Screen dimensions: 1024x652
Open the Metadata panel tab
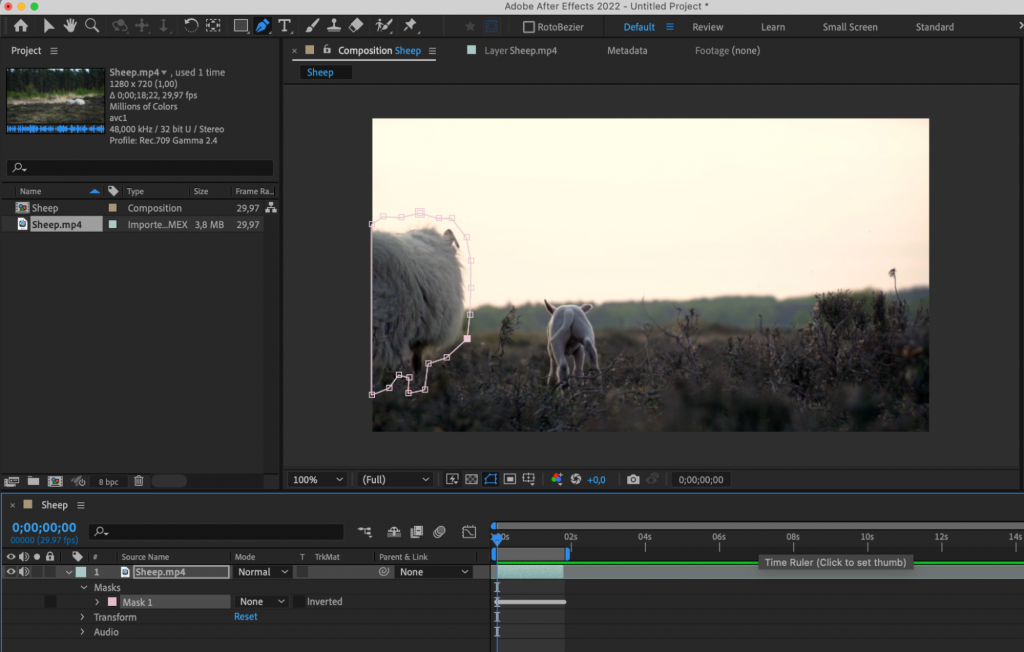click(x=628, y=50)
